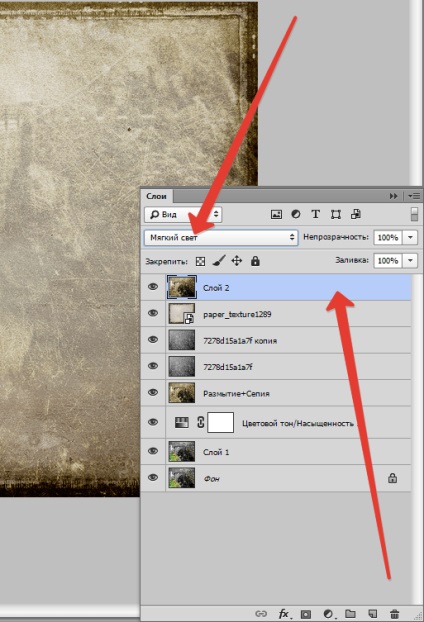Open the Заливка fill dropdown arrow

click(x=410, y=261)
